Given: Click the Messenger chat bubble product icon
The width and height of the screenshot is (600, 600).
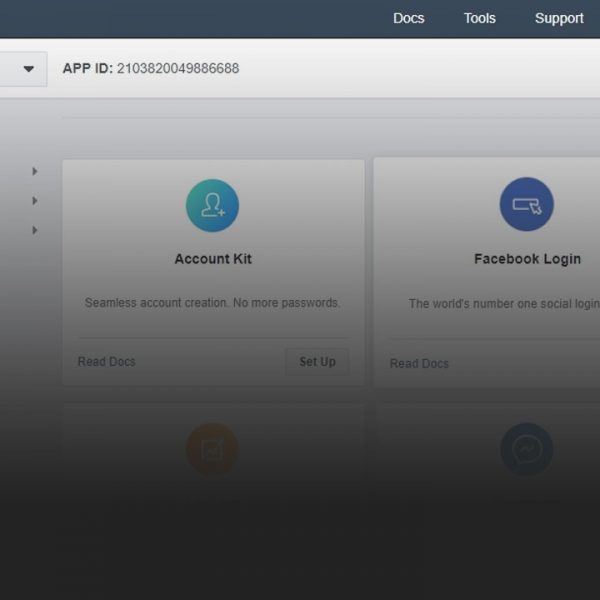Looking at the screenshot, I should 527,449.
